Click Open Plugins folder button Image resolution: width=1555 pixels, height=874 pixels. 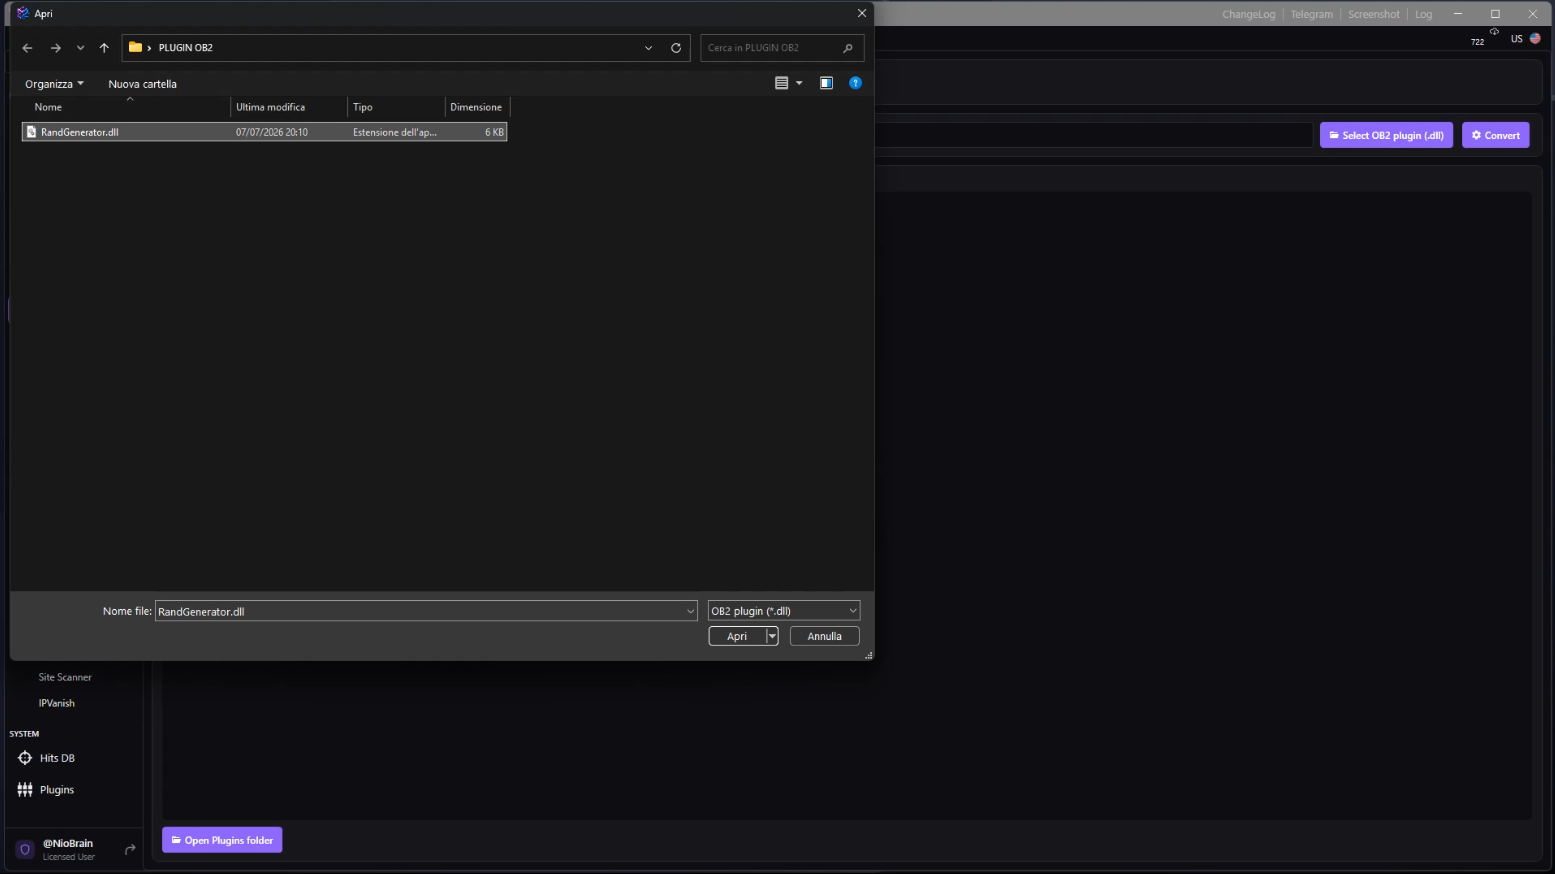click(x=222, y=840)
